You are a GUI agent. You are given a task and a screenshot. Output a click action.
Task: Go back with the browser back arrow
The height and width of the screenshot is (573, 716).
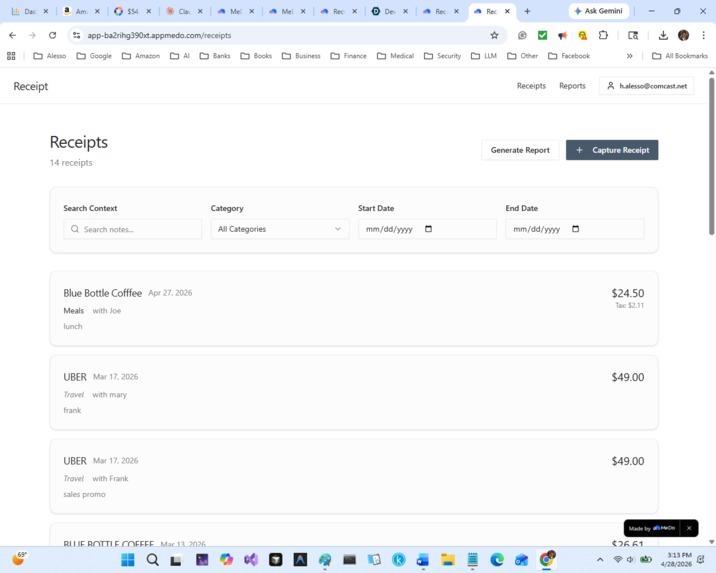click(x=12, y=35)
